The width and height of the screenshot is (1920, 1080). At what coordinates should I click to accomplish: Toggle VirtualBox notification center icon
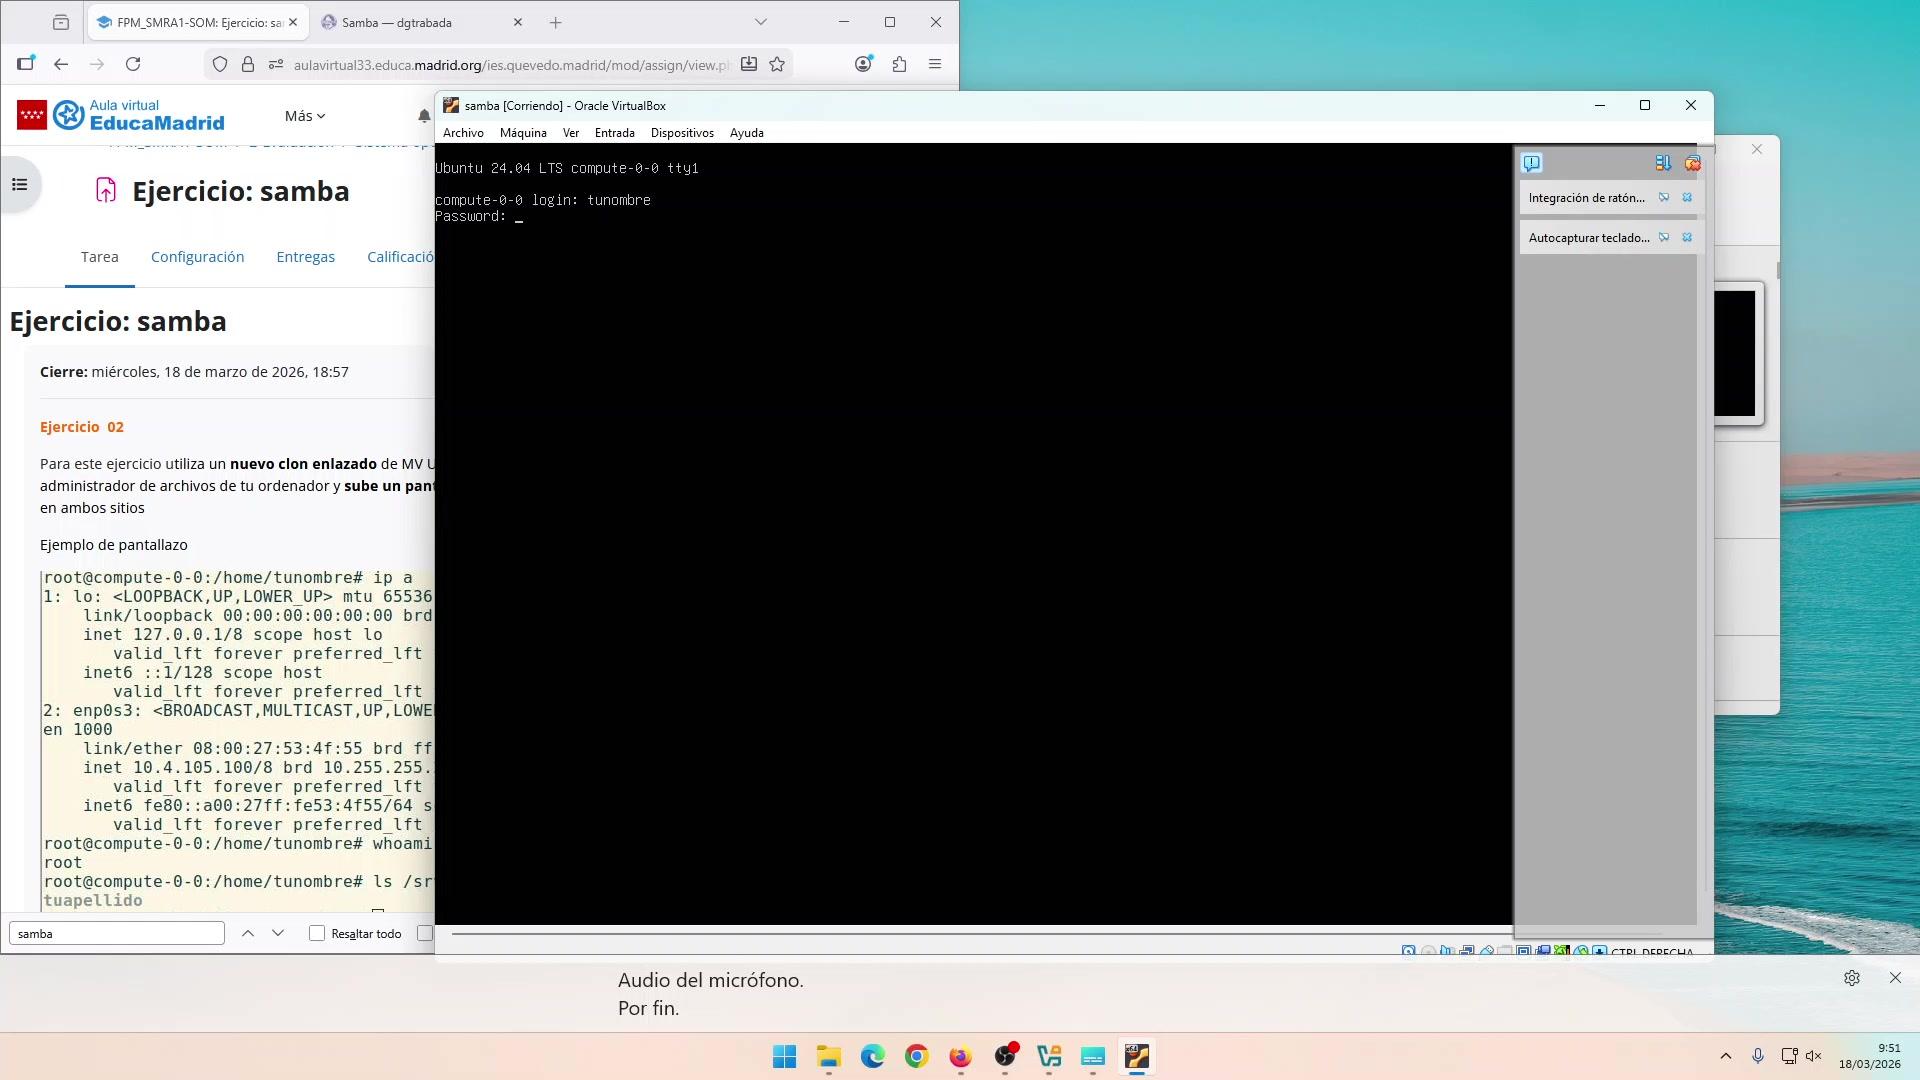click(x=1532, y=163)
